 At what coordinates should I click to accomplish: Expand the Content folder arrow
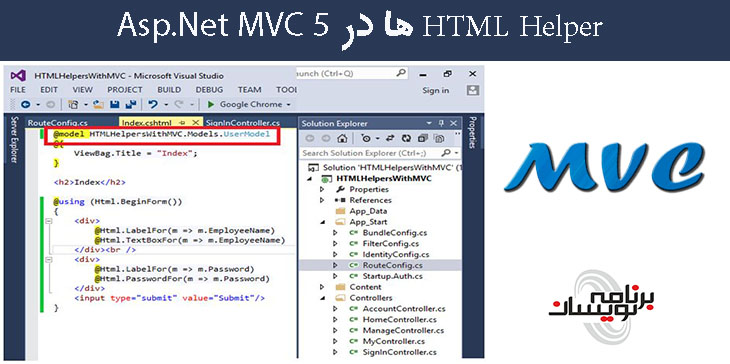(x=322, y=287)
